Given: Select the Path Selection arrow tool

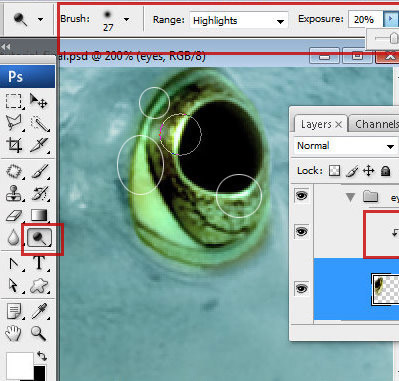Looking at the screenshot, I should click(14, 286).
